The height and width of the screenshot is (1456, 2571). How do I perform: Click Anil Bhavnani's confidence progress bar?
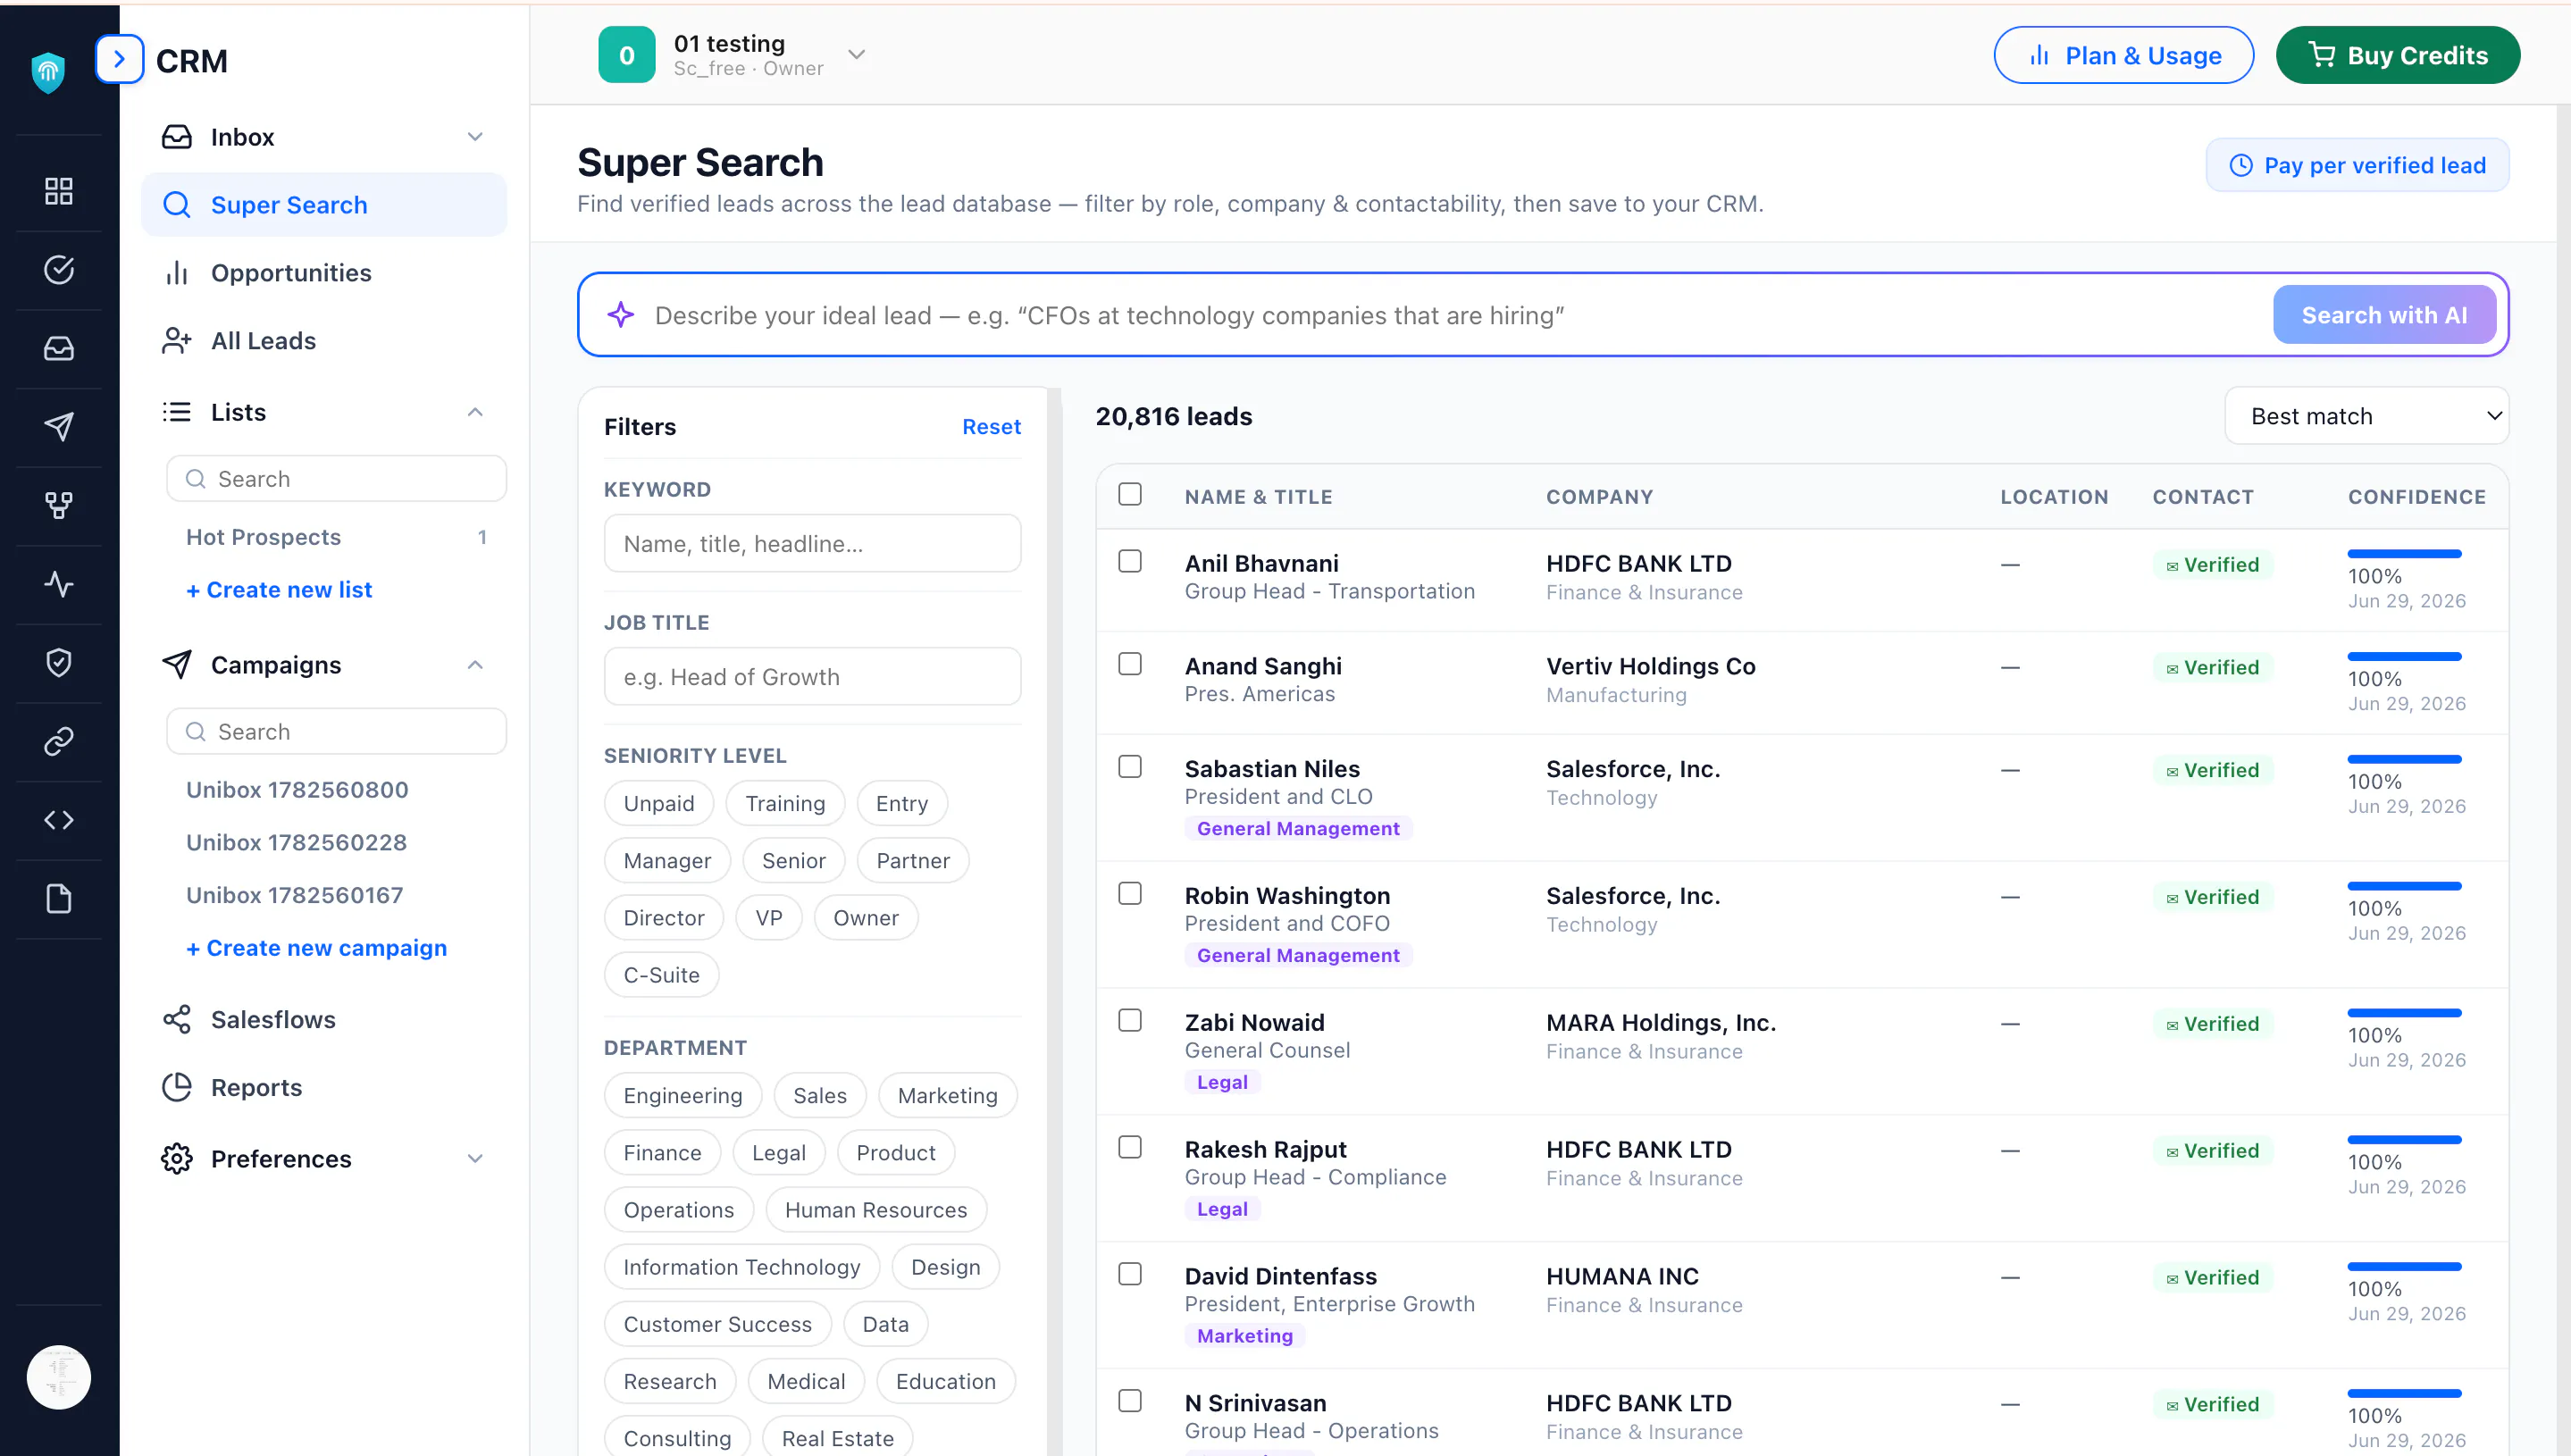coord(2404,554)
